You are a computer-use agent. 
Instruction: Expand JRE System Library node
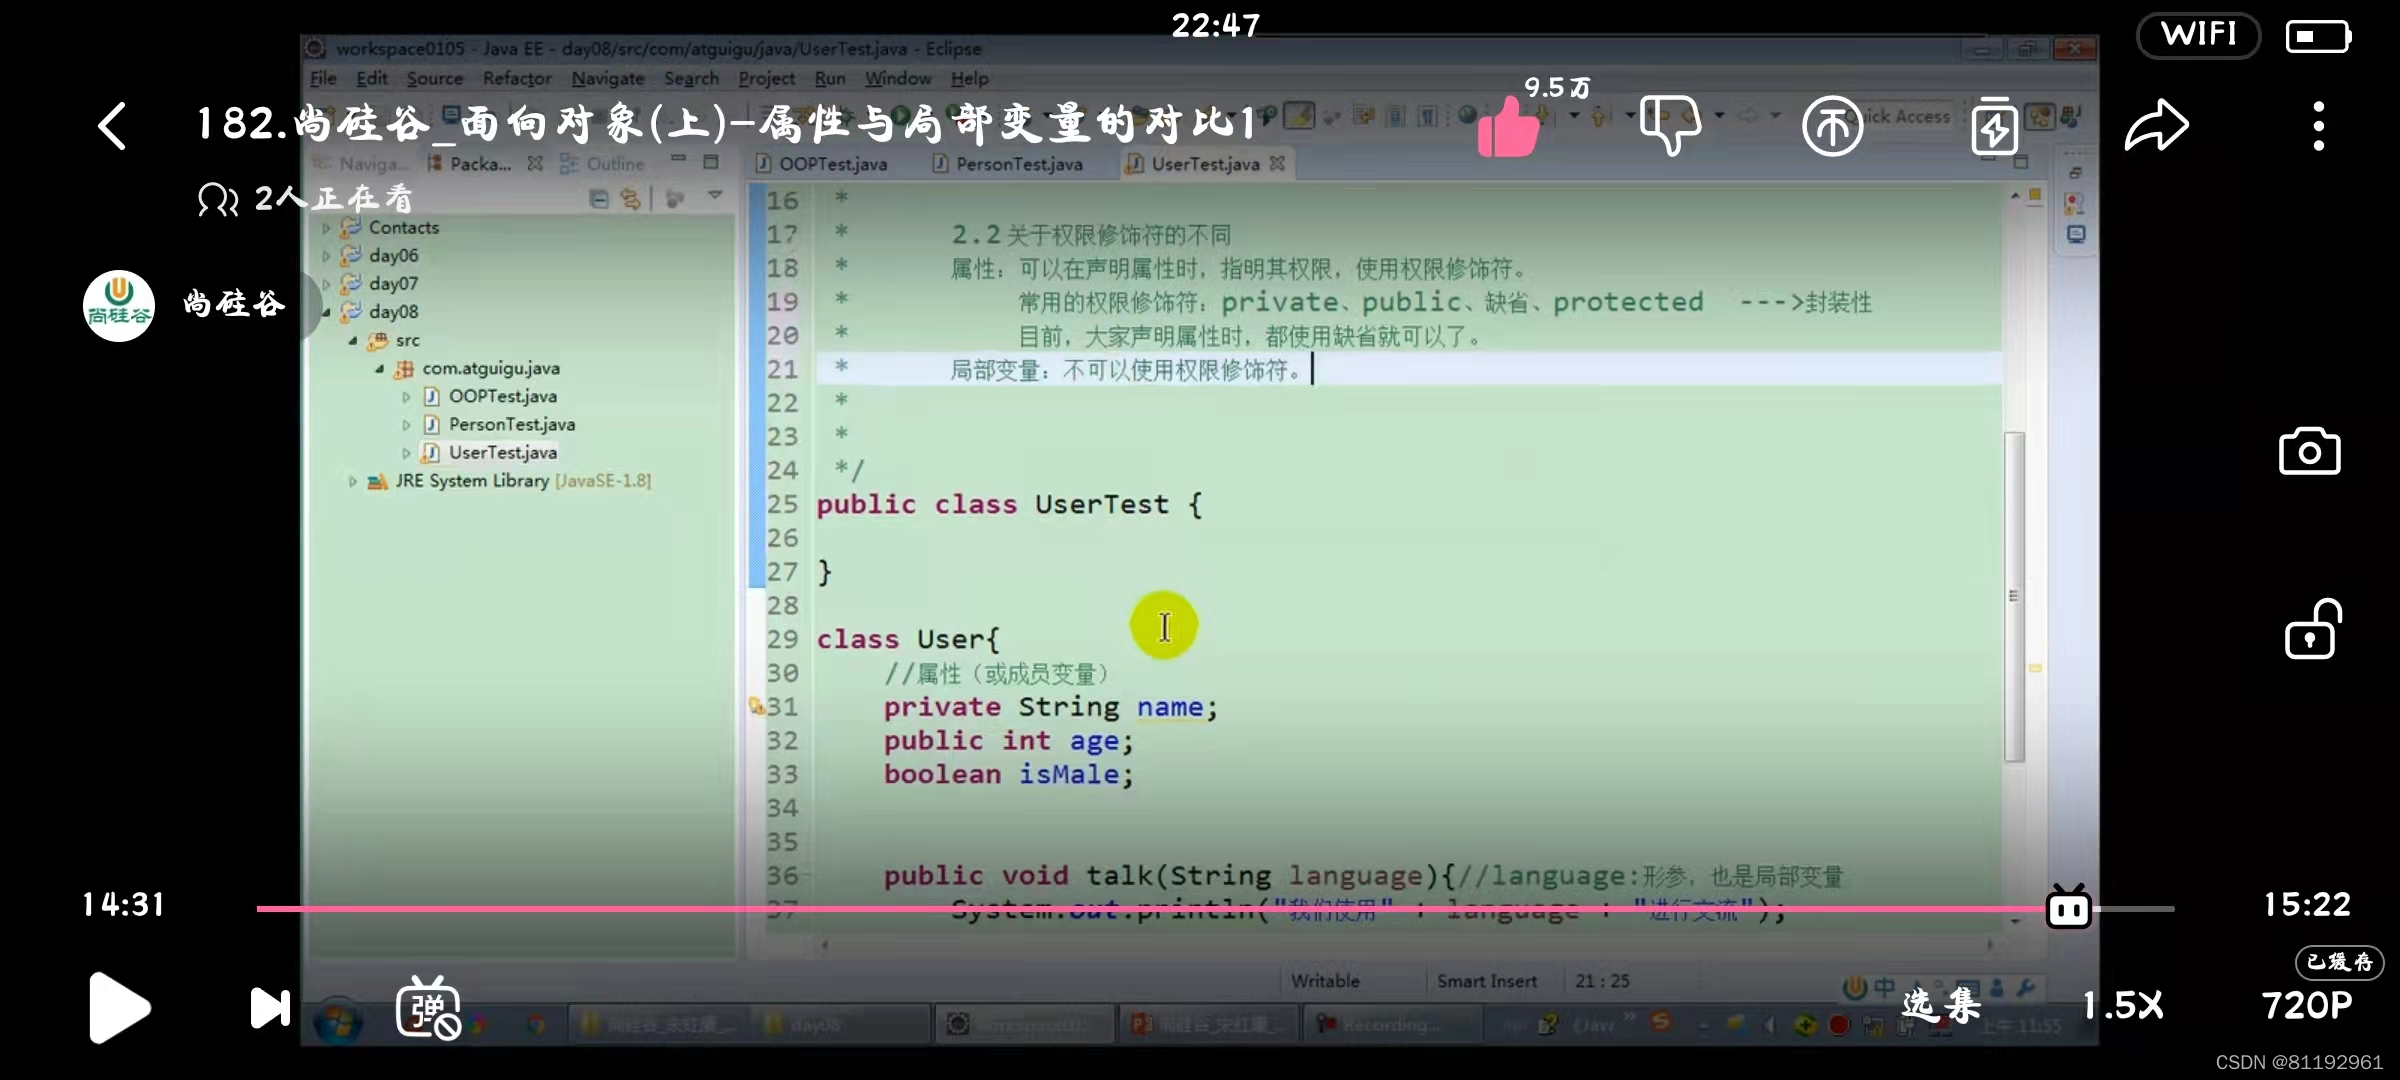pyautogui.click(x=352, y=481)
